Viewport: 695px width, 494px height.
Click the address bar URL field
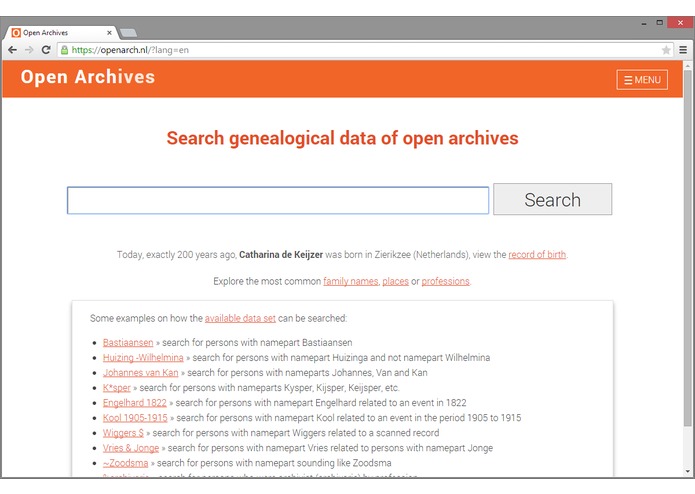pos(363,50)
